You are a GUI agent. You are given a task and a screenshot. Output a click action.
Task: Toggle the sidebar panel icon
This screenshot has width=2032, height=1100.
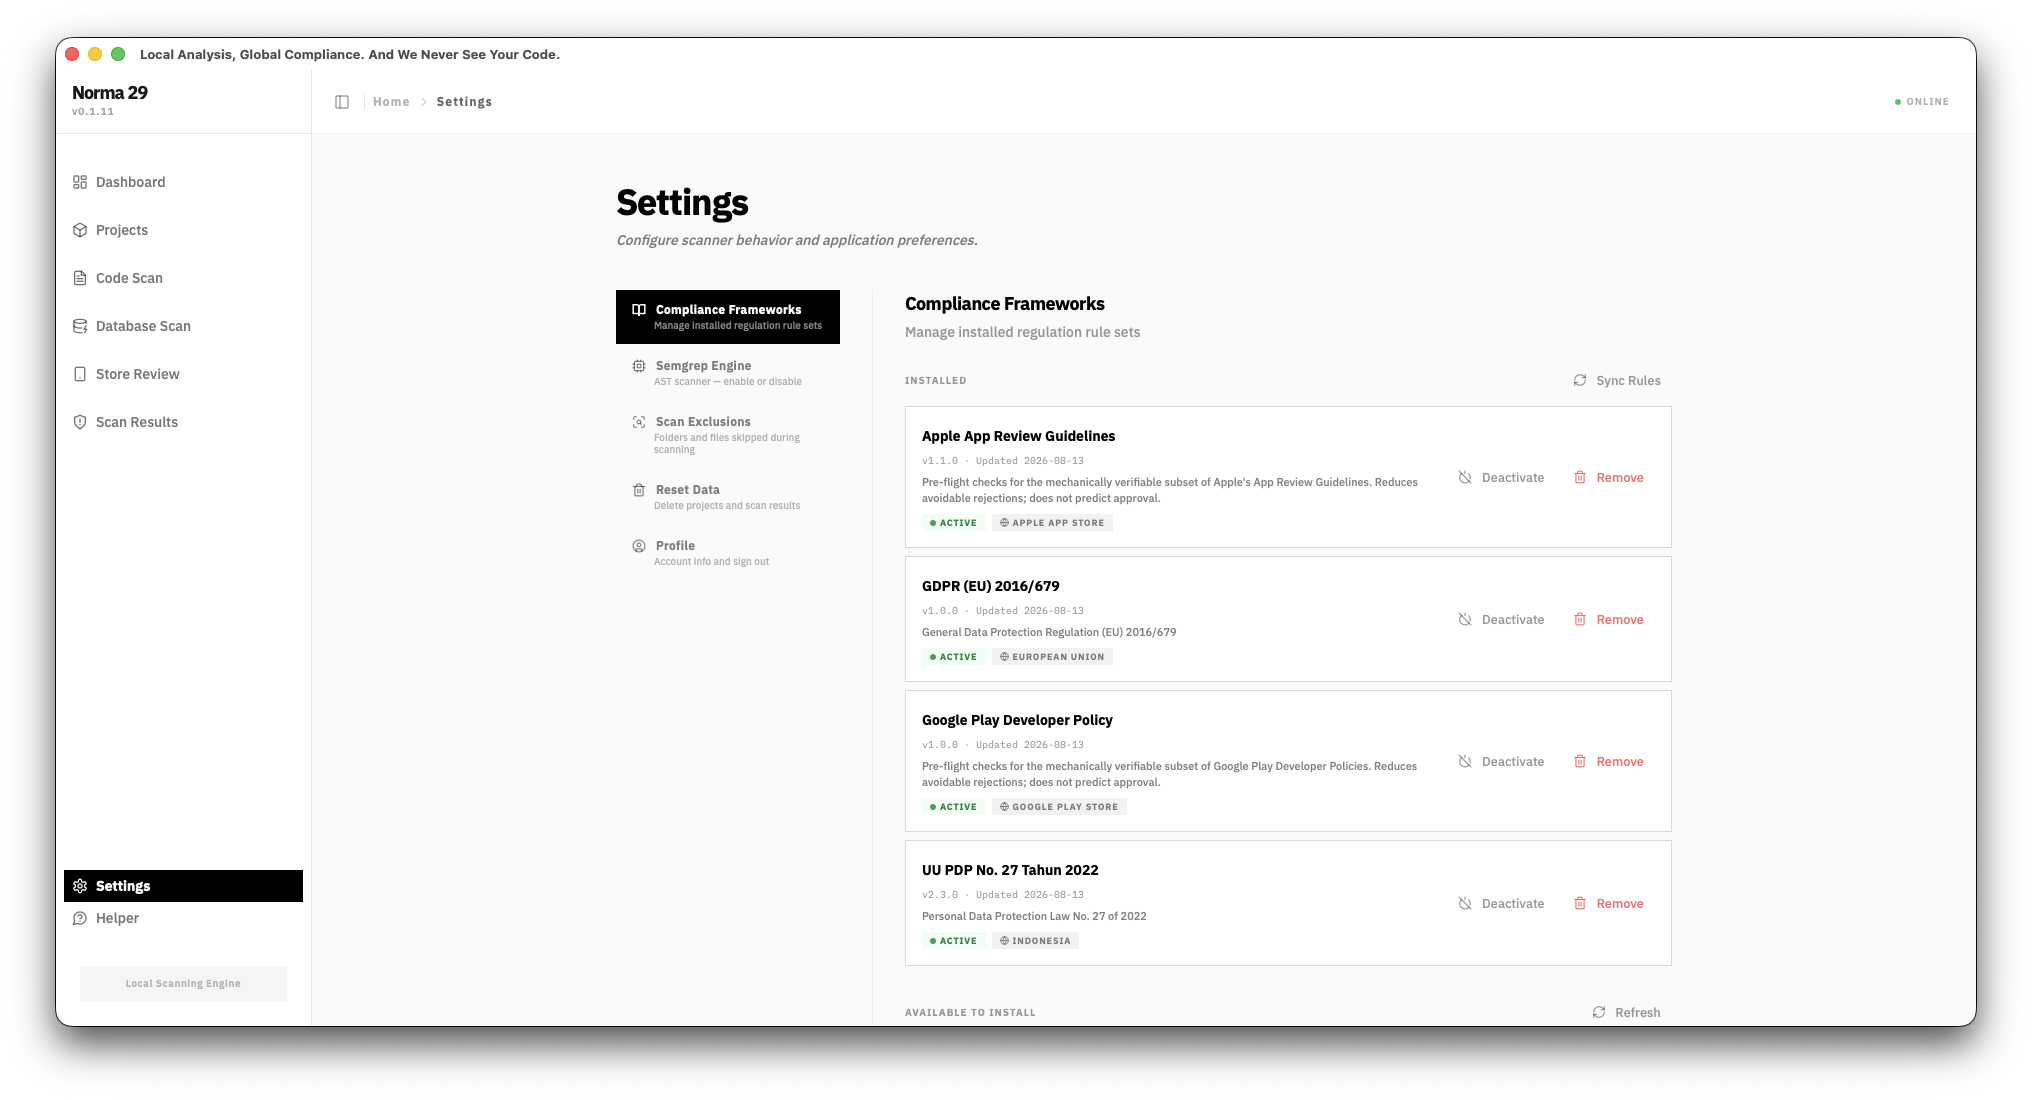(342, 102)
